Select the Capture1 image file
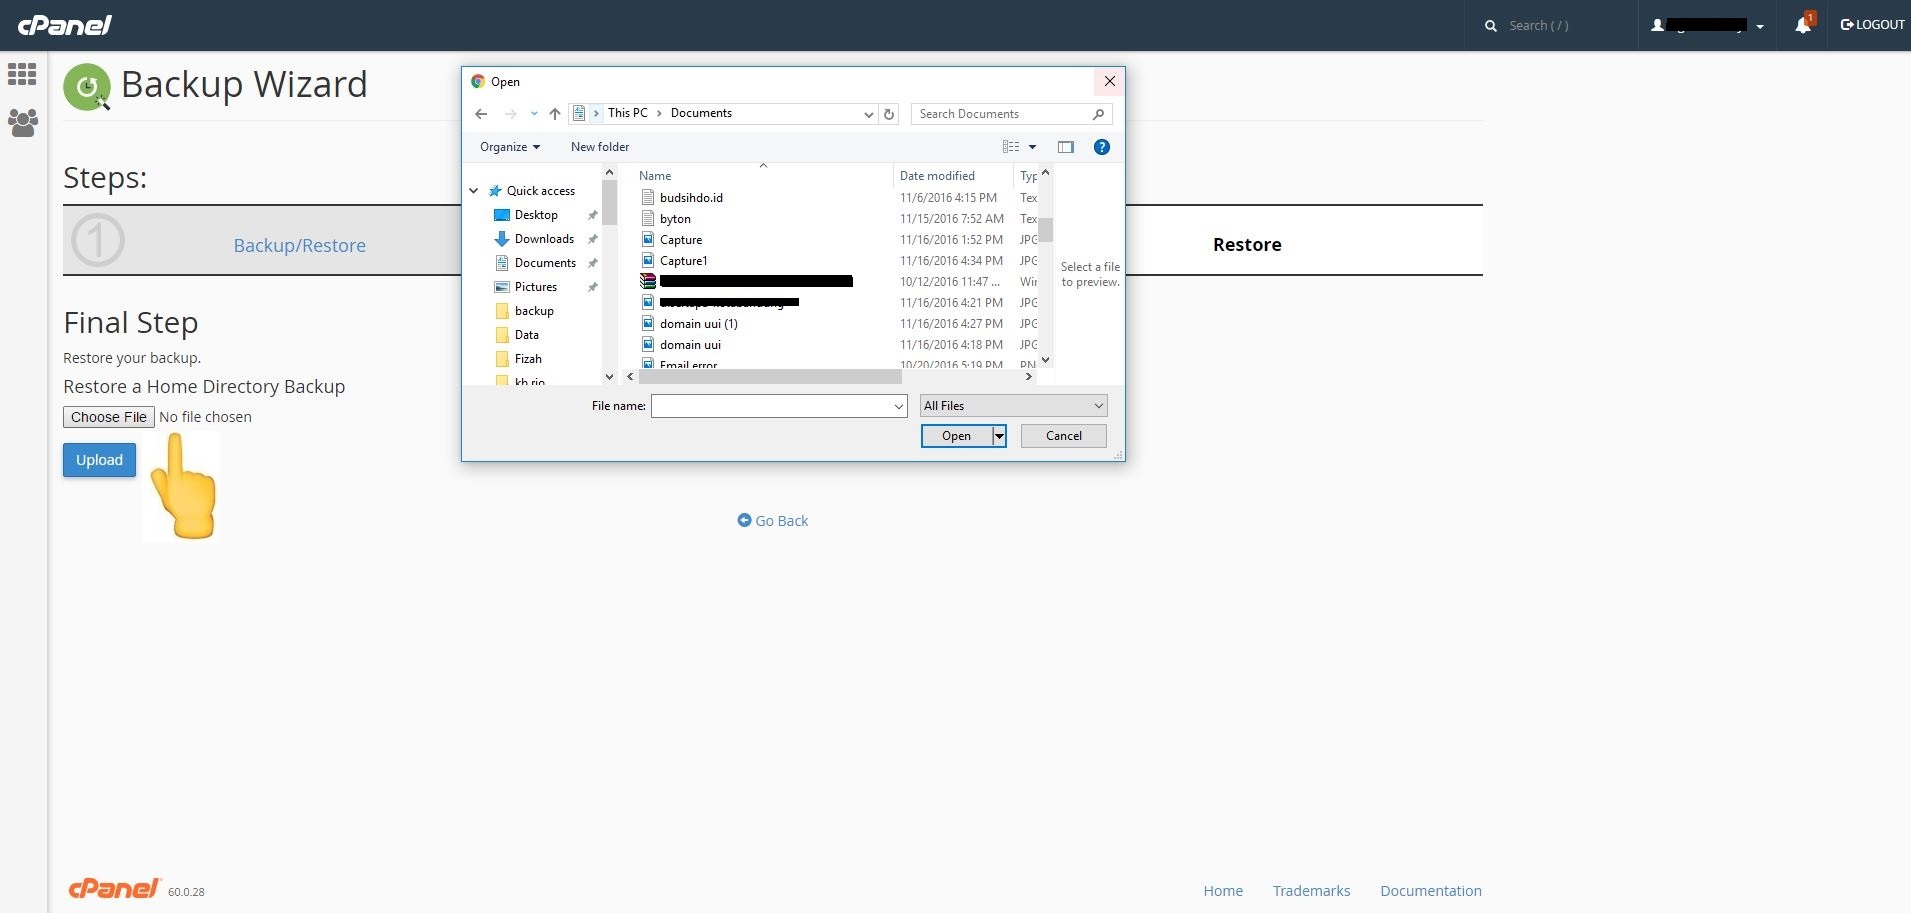This screenshot has height=913, width=1911. point(683,261)
